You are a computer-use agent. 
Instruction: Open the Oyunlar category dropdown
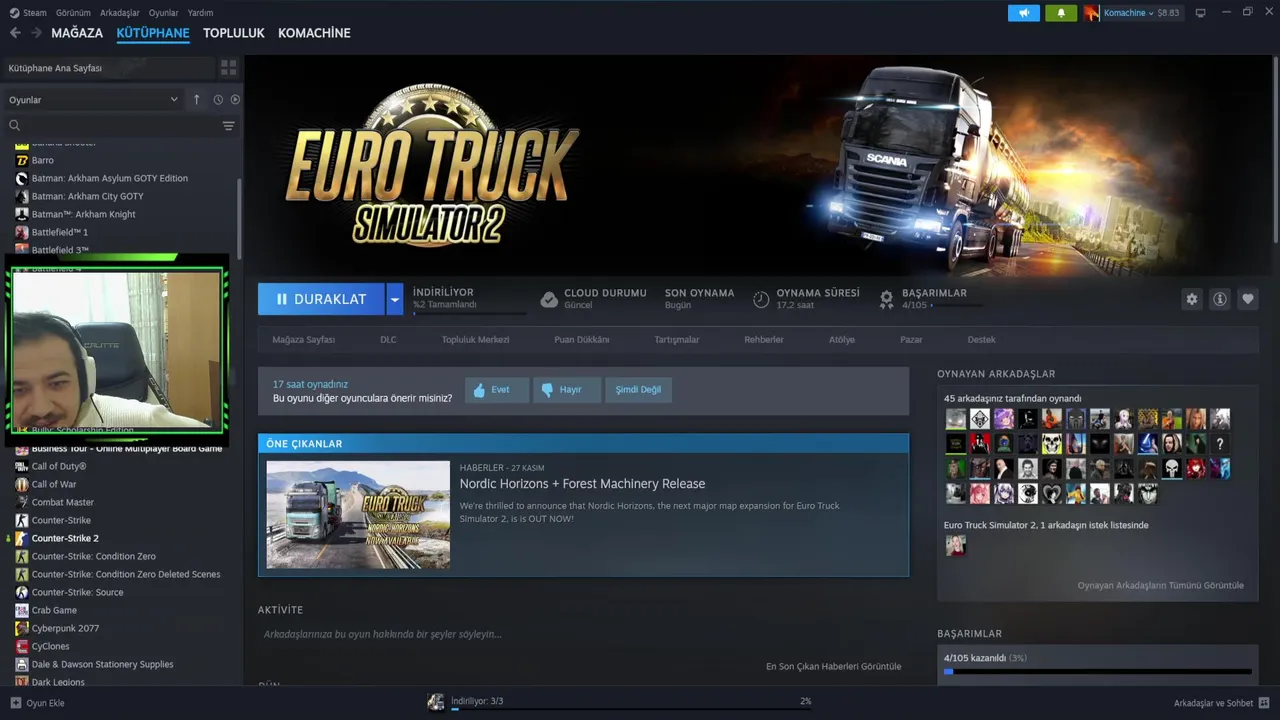point(93,100)
